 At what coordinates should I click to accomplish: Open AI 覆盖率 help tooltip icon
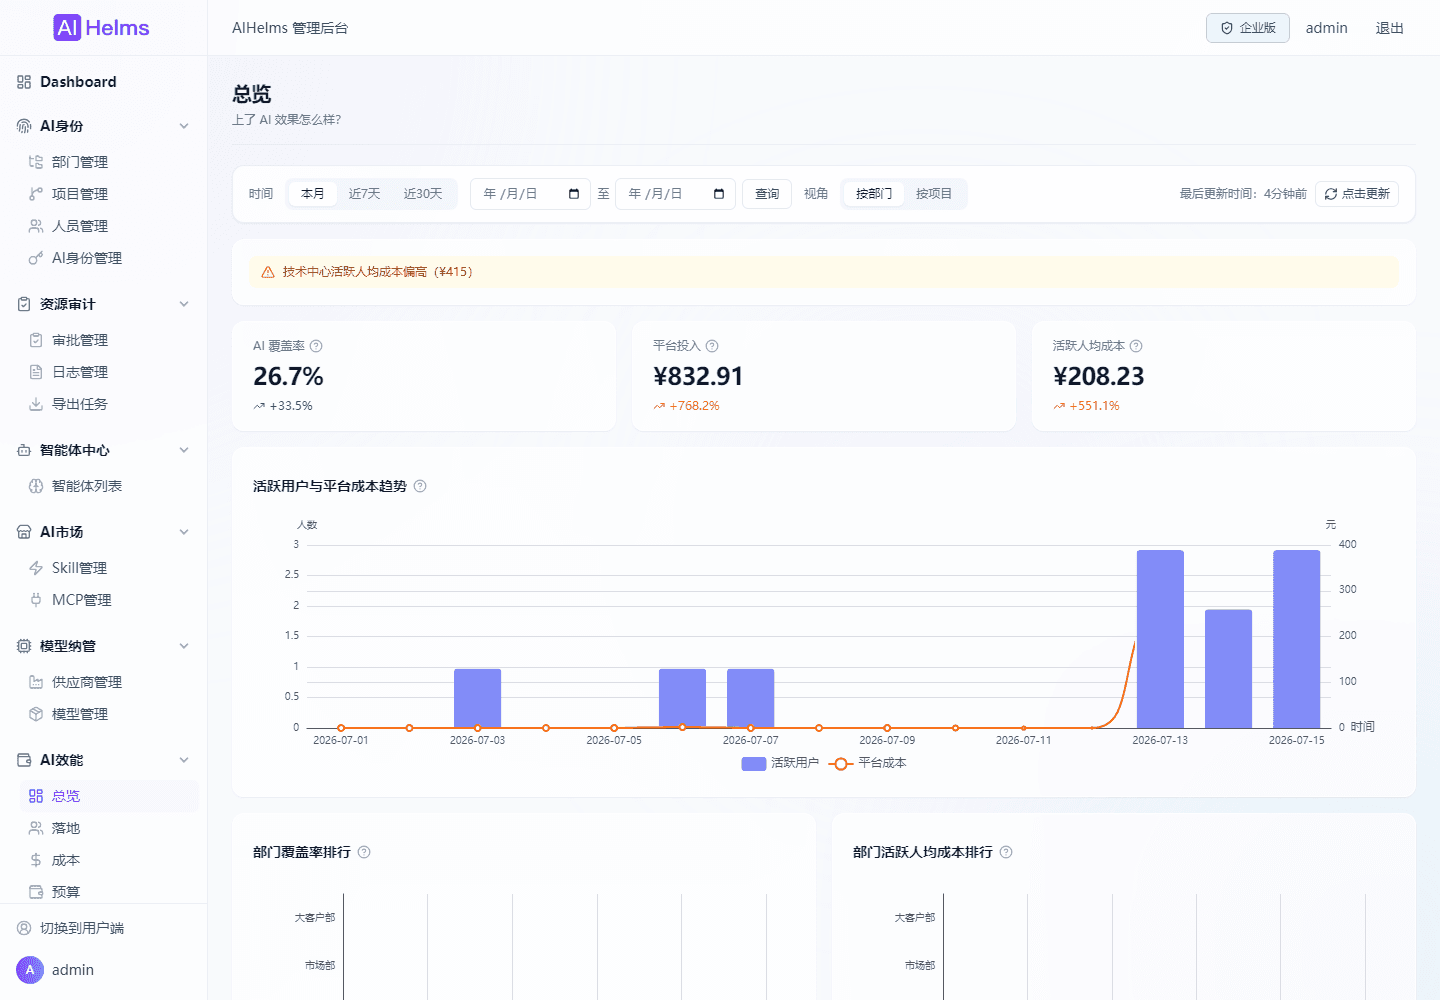[316, 346]
